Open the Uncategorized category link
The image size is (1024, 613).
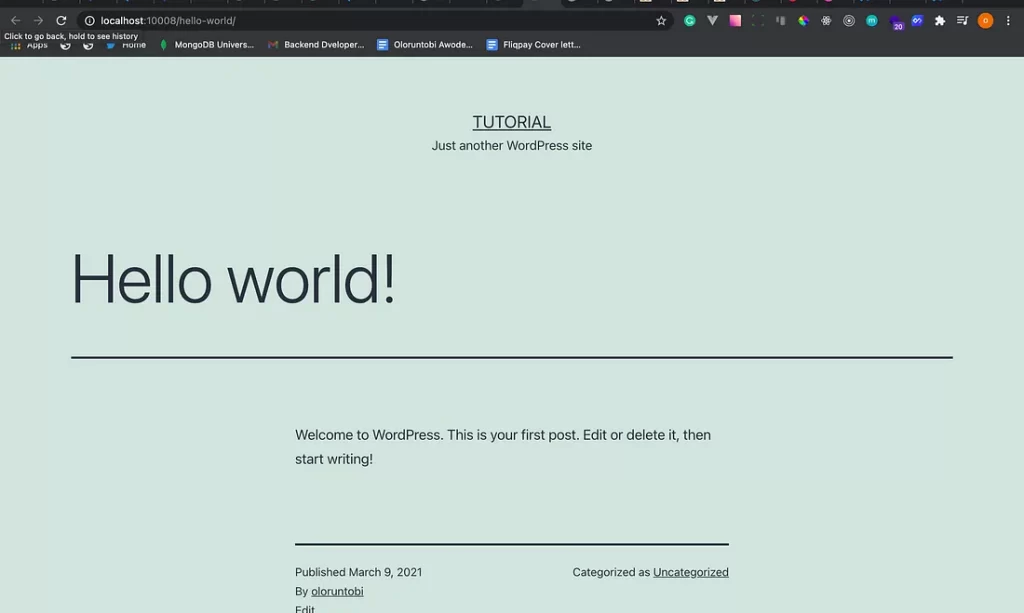(x=690, y=572)
